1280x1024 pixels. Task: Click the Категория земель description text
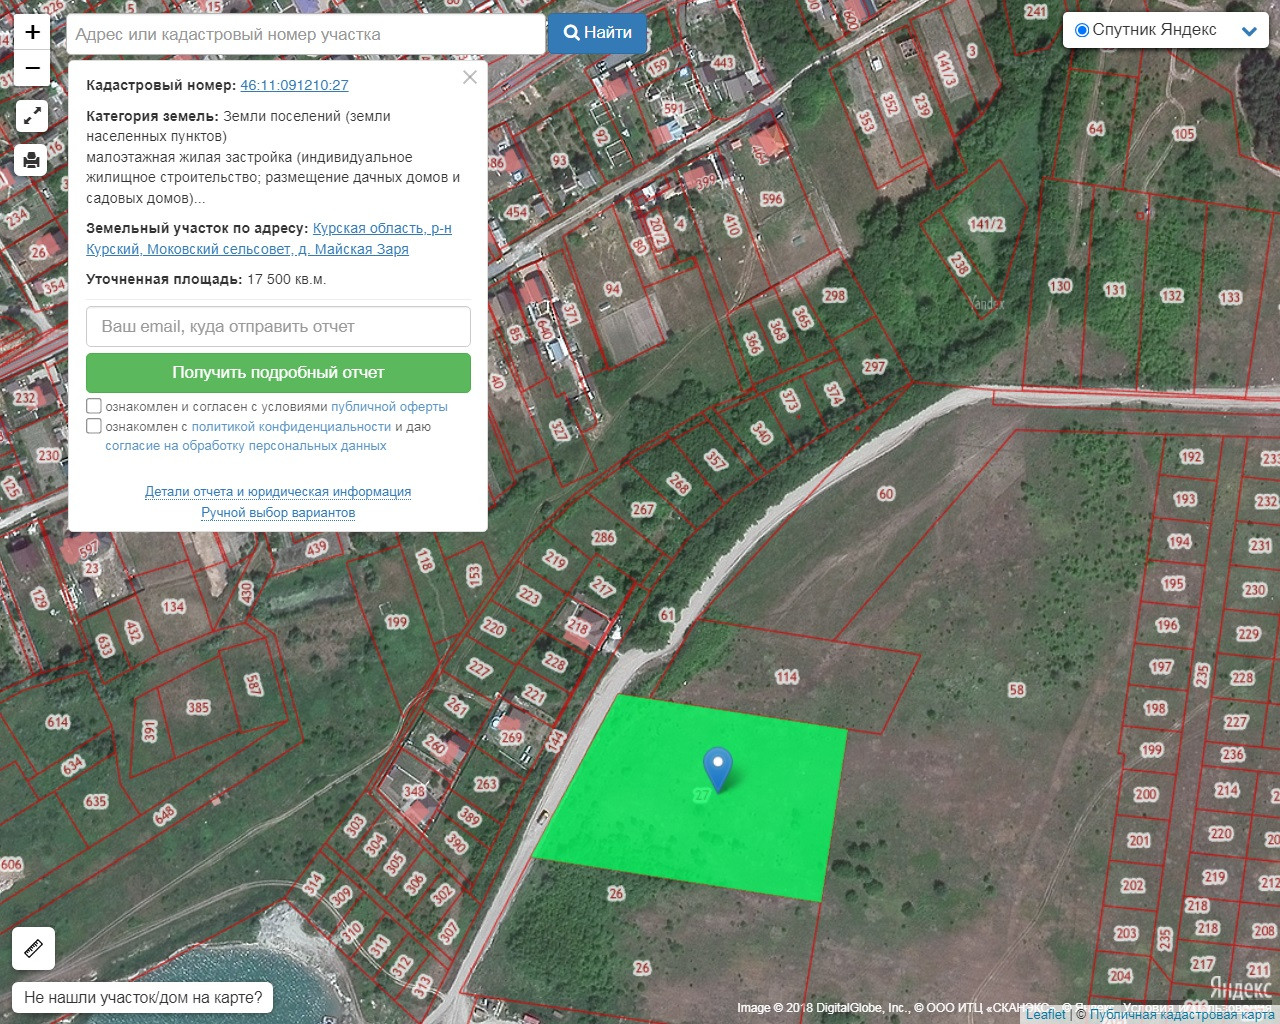click(273, 157)
